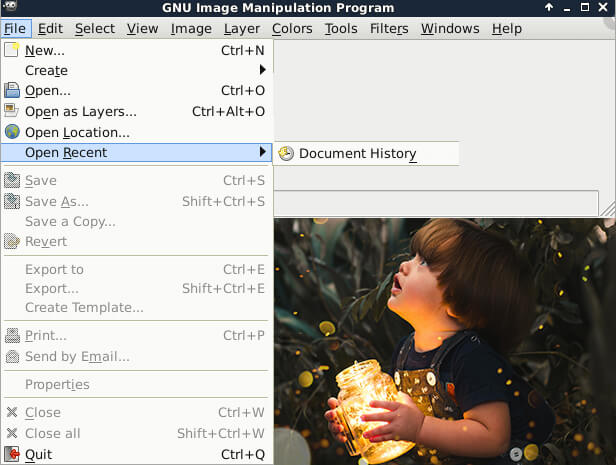Click the Open Location globe icon
The width and height of the screenshot is (616, 465).
(x=12, y=132)
